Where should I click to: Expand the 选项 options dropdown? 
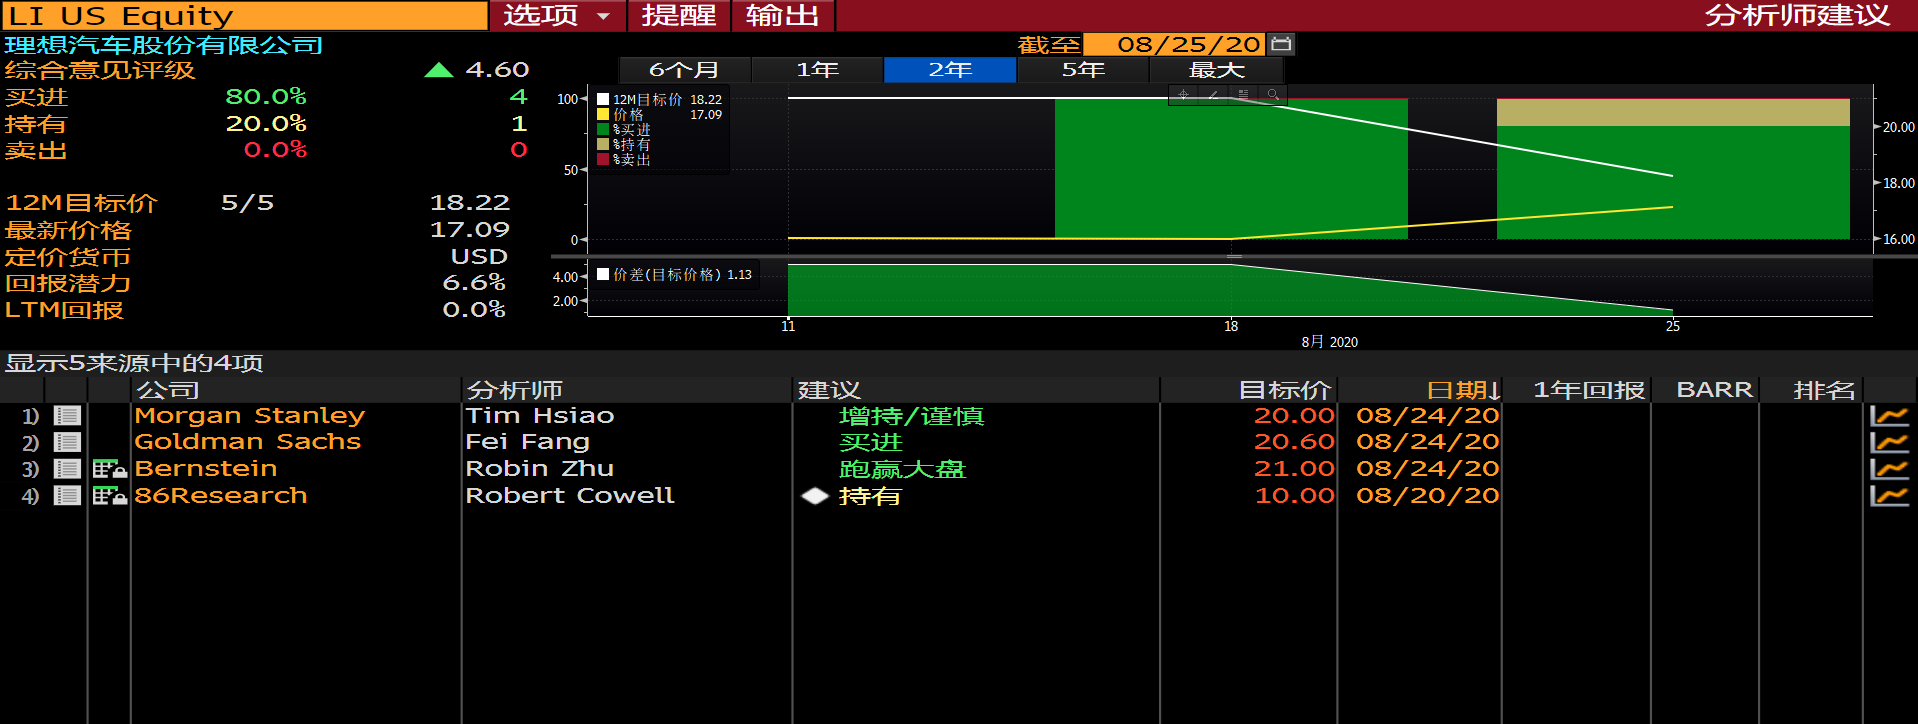(x=557, y=15)
